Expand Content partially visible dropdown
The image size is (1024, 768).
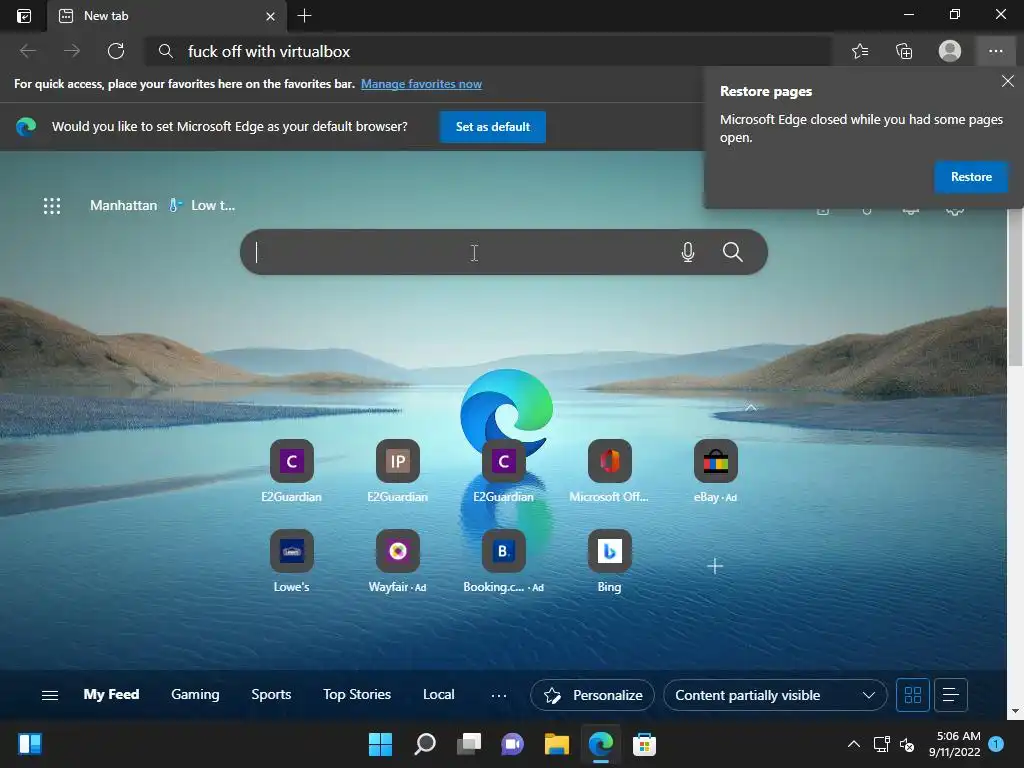[x=775, y=695]
